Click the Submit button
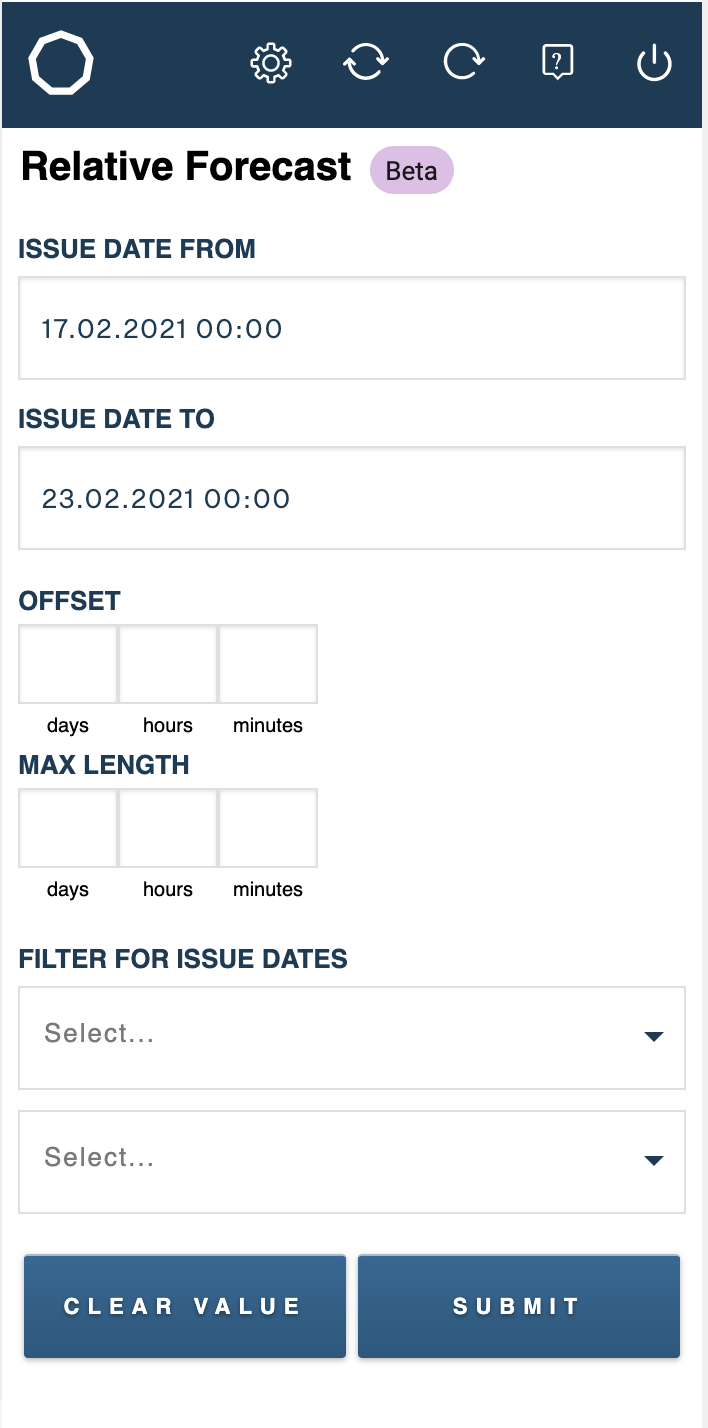Image resolution: width=708 pixels, height=1428 pixels. coord(519,1307)
